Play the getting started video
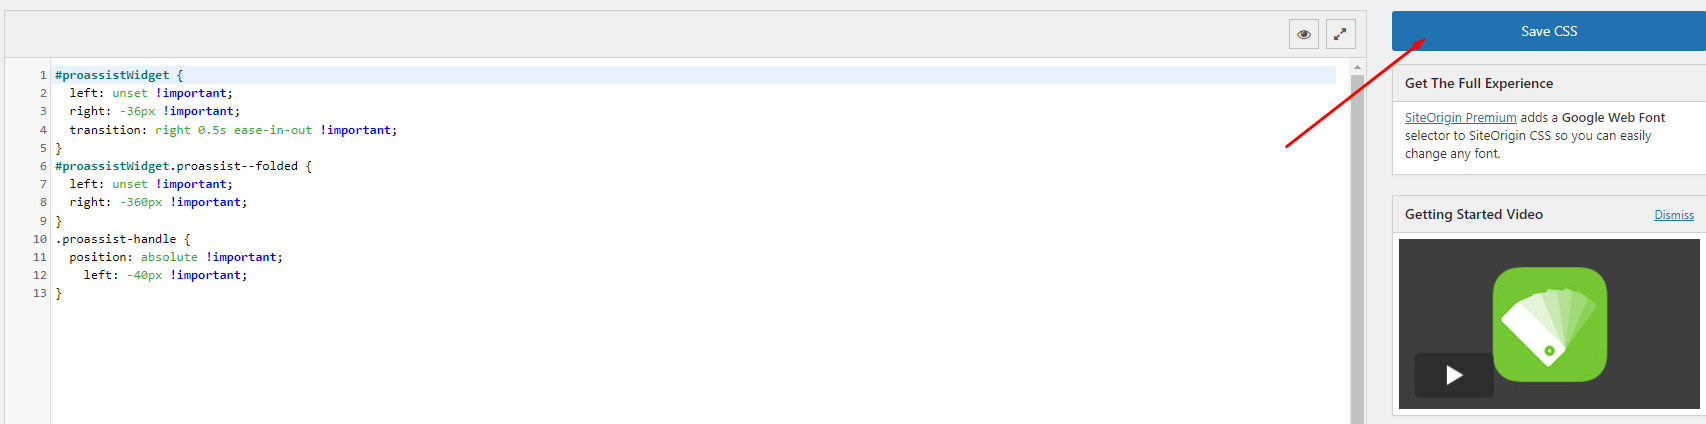1706x424 pixels. tap(1454, 375)
